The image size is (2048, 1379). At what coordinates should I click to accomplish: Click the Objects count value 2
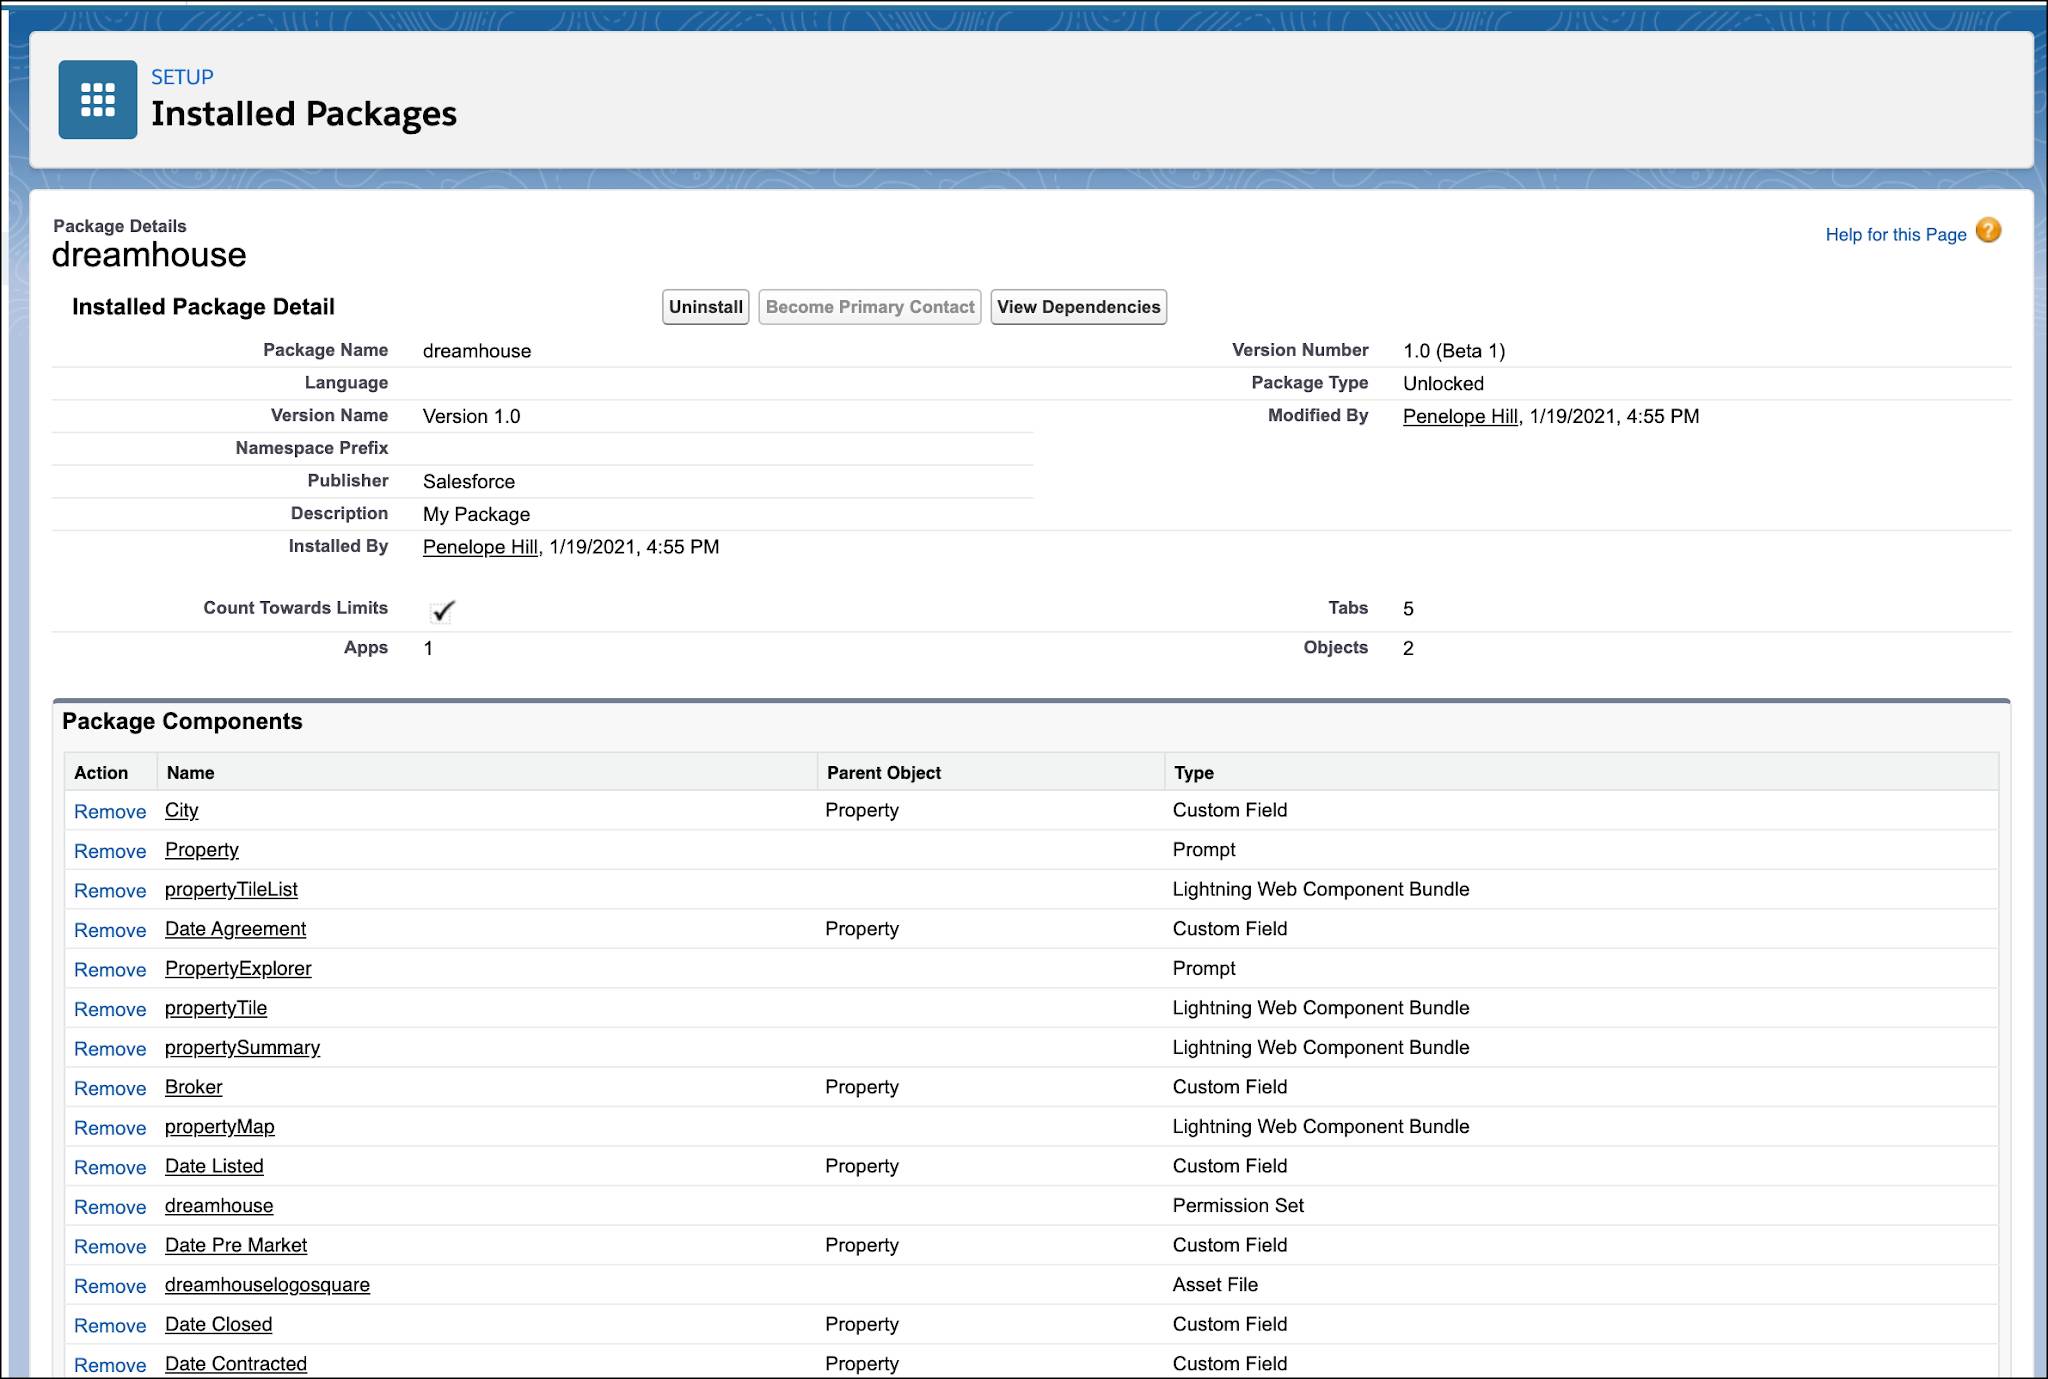pyautogui.click(x=1408, y=648)
